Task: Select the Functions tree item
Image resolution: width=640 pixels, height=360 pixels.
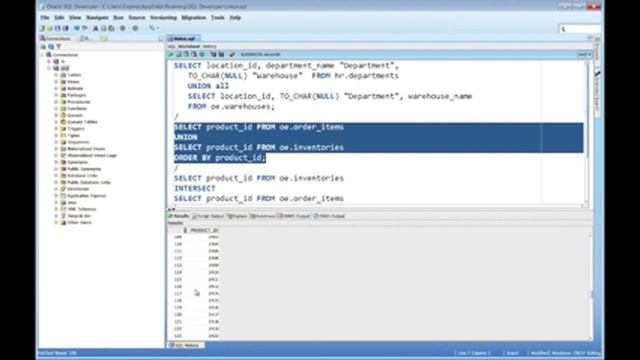Action: (77, 109)
